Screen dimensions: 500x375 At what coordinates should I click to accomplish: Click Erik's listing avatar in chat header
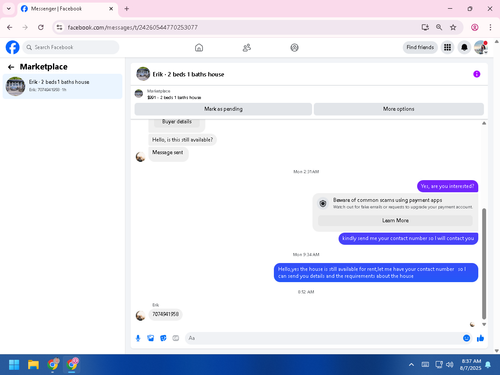click(x=143, y=74)
